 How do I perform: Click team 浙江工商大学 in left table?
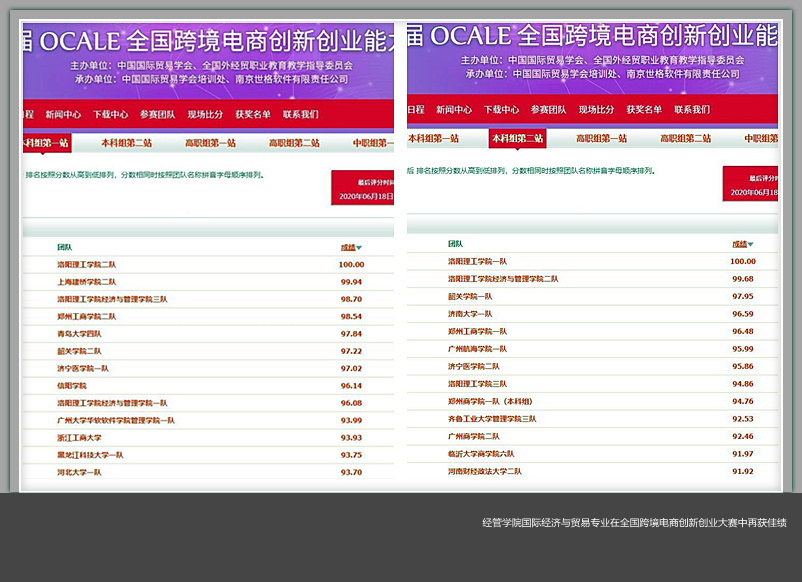pos(79,437)
